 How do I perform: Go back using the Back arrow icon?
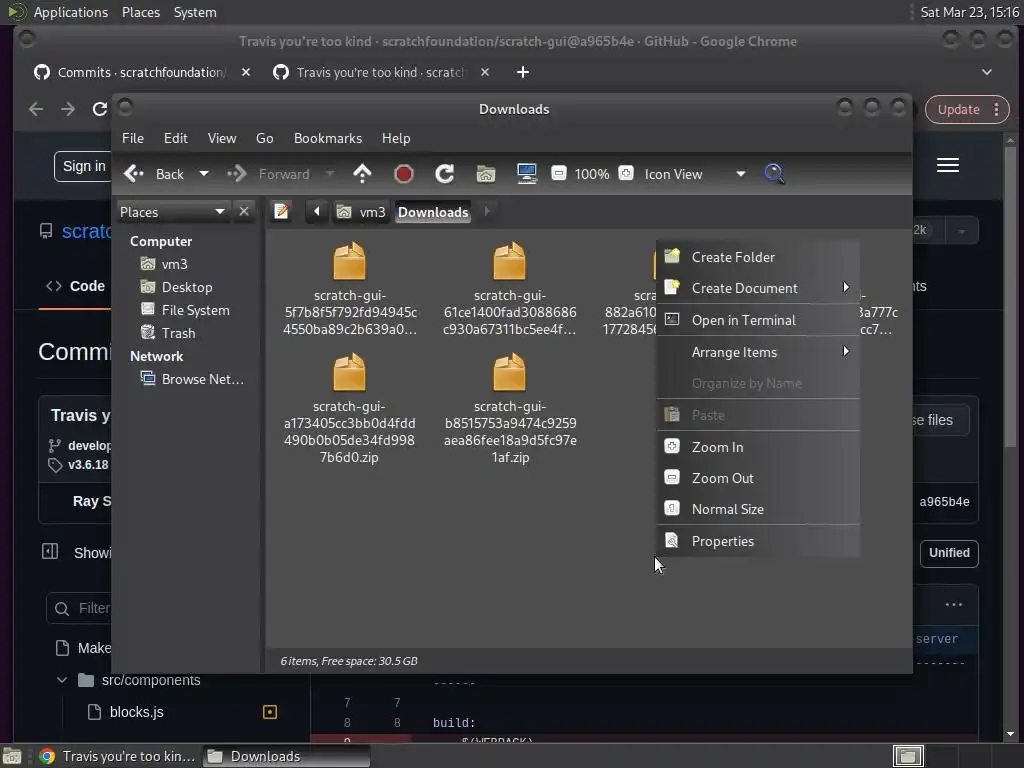[x=134, y=174]
